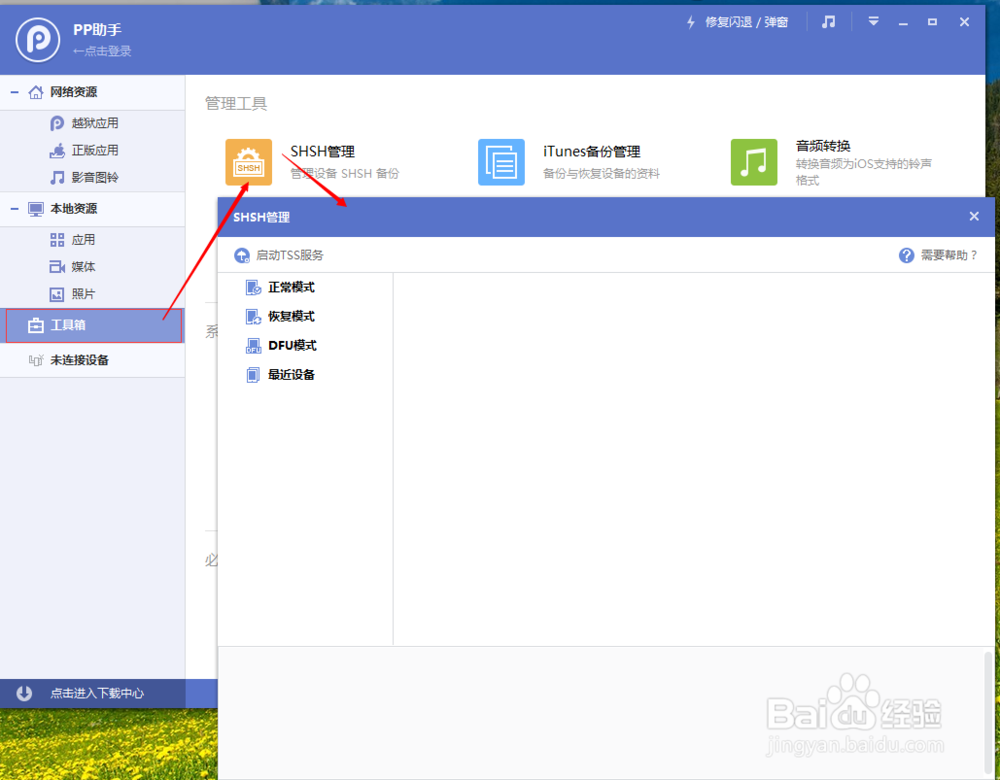Close the SHSH管理 dialog
Screen dimensions: 1000x780
[974, 216]
